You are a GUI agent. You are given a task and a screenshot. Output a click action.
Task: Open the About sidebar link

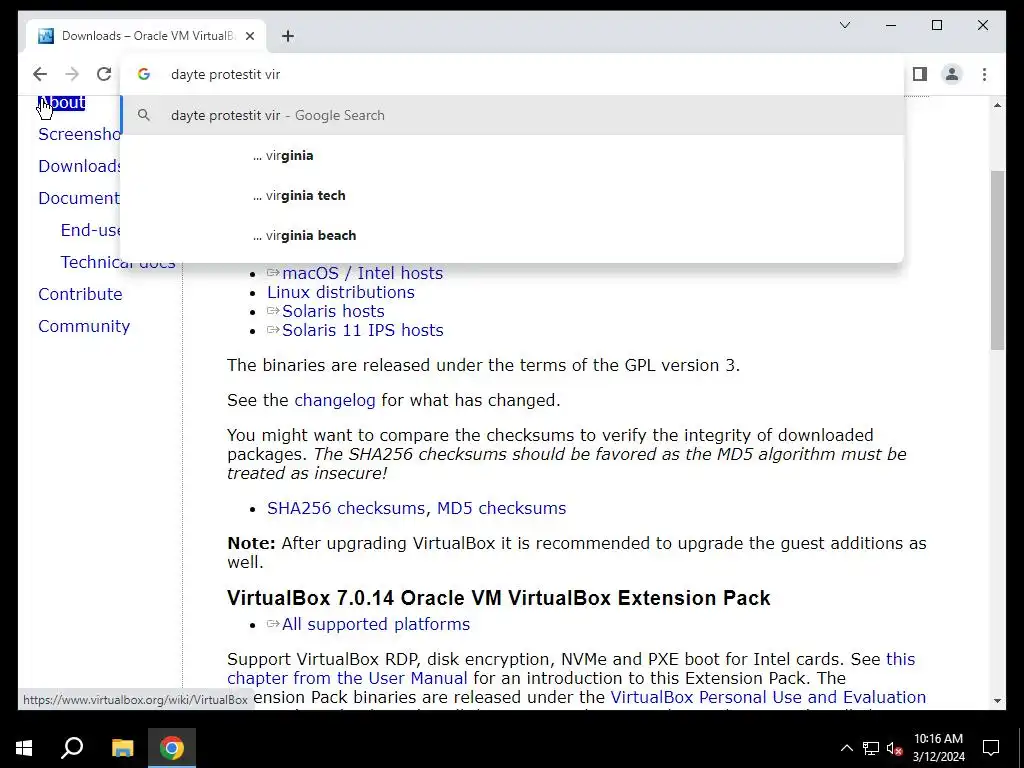(x=61, y=103)
